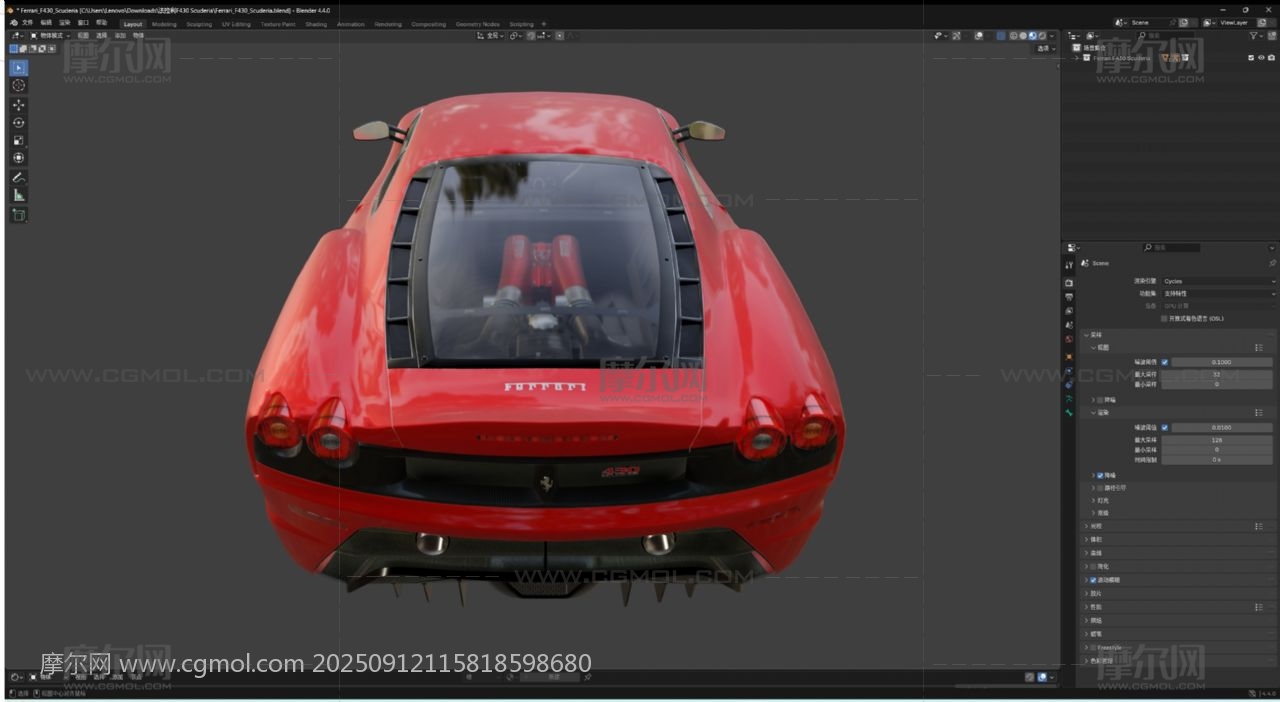Pin the properties editor context
This screenshot has width=1280, height=702.
coord(1272,263)
